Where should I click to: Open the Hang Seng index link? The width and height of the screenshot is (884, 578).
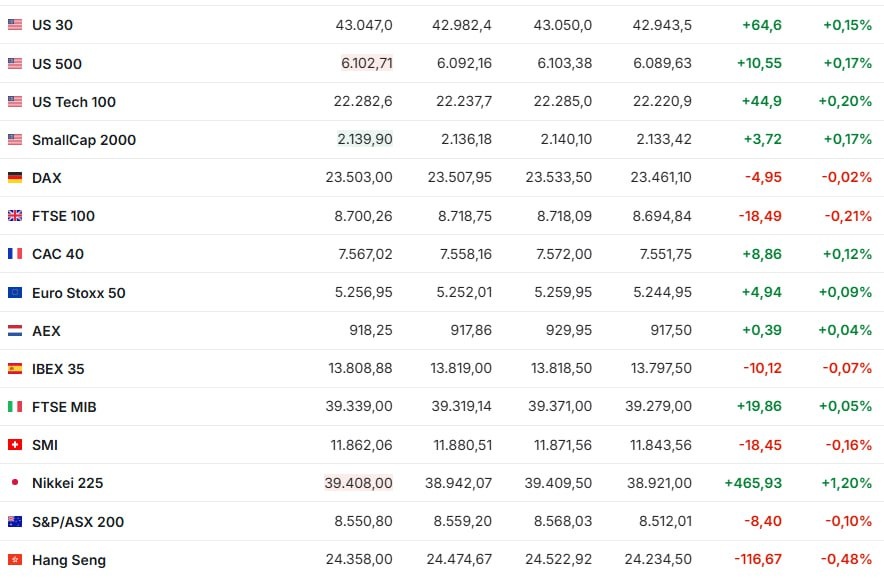69,560
